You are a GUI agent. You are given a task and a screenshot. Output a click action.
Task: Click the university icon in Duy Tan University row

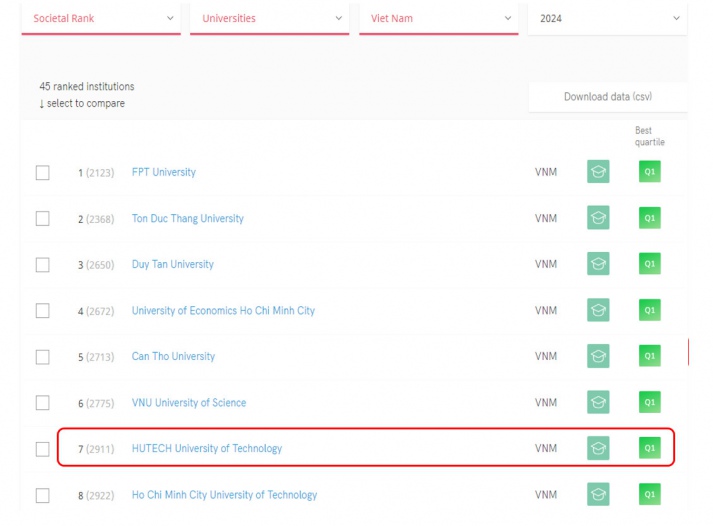[598, 264]
